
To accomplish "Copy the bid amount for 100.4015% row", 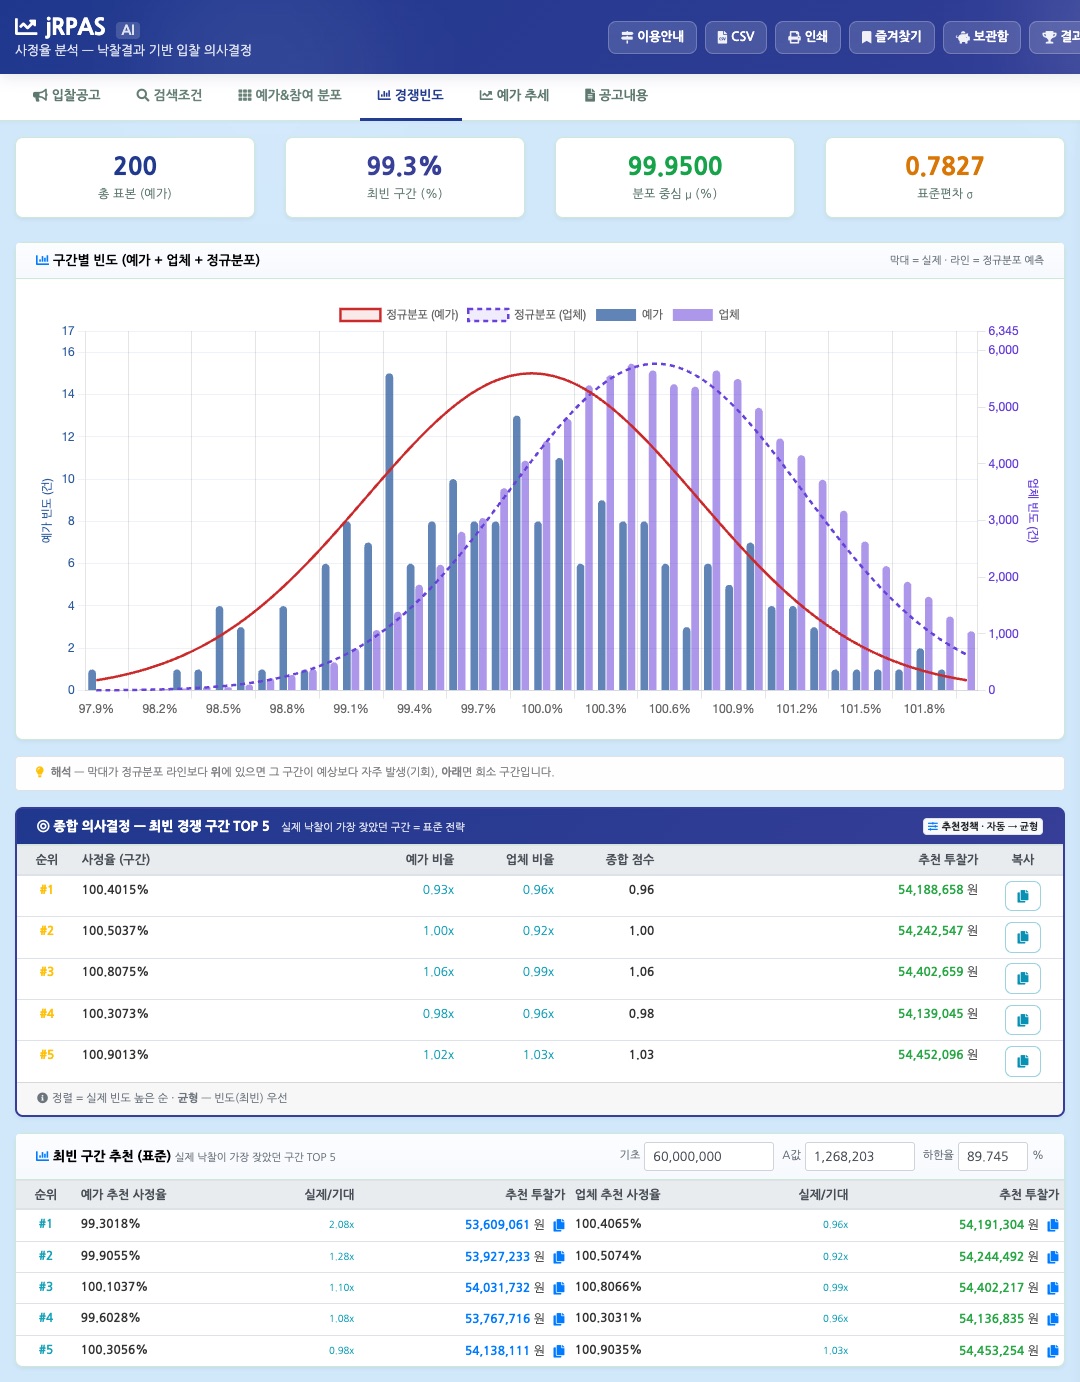I will click(1022, 896).
